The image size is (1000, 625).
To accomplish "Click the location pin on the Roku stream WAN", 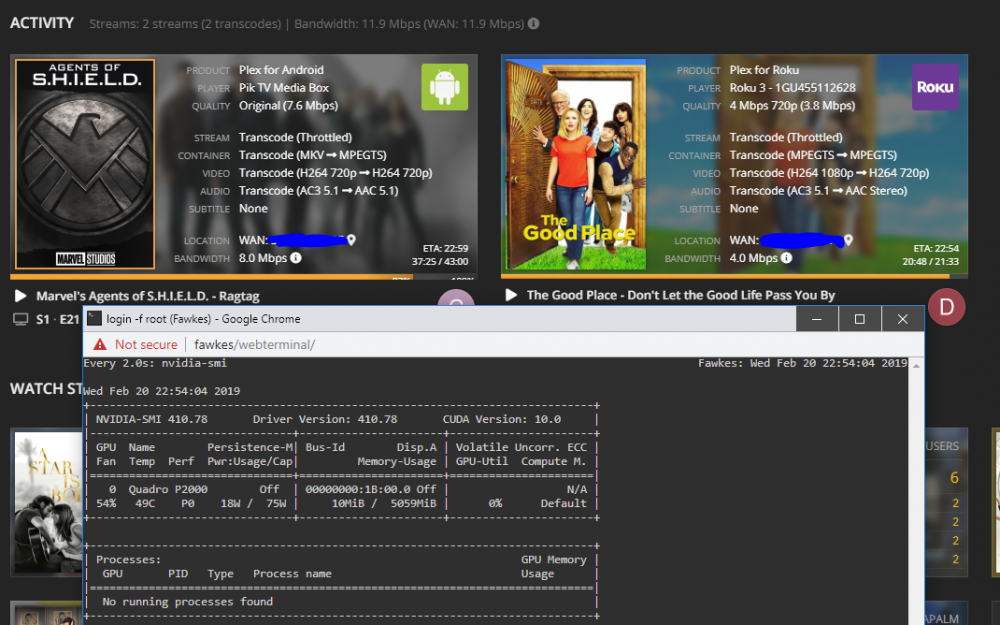I will 848,240.
